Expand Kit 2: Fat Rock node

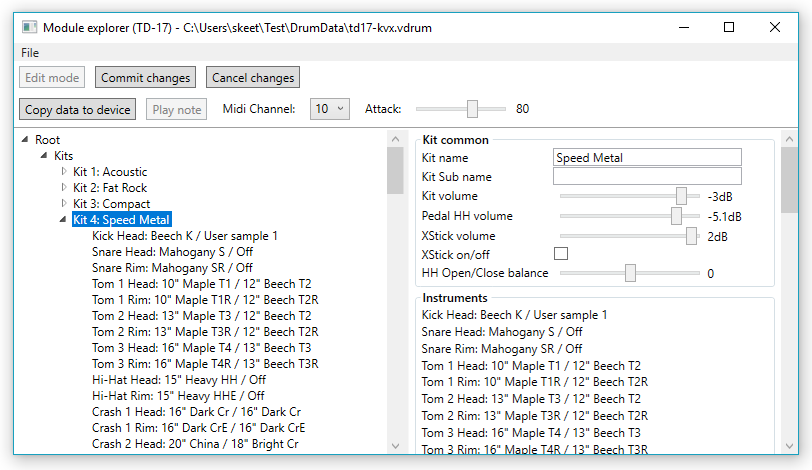pos(64,187)
